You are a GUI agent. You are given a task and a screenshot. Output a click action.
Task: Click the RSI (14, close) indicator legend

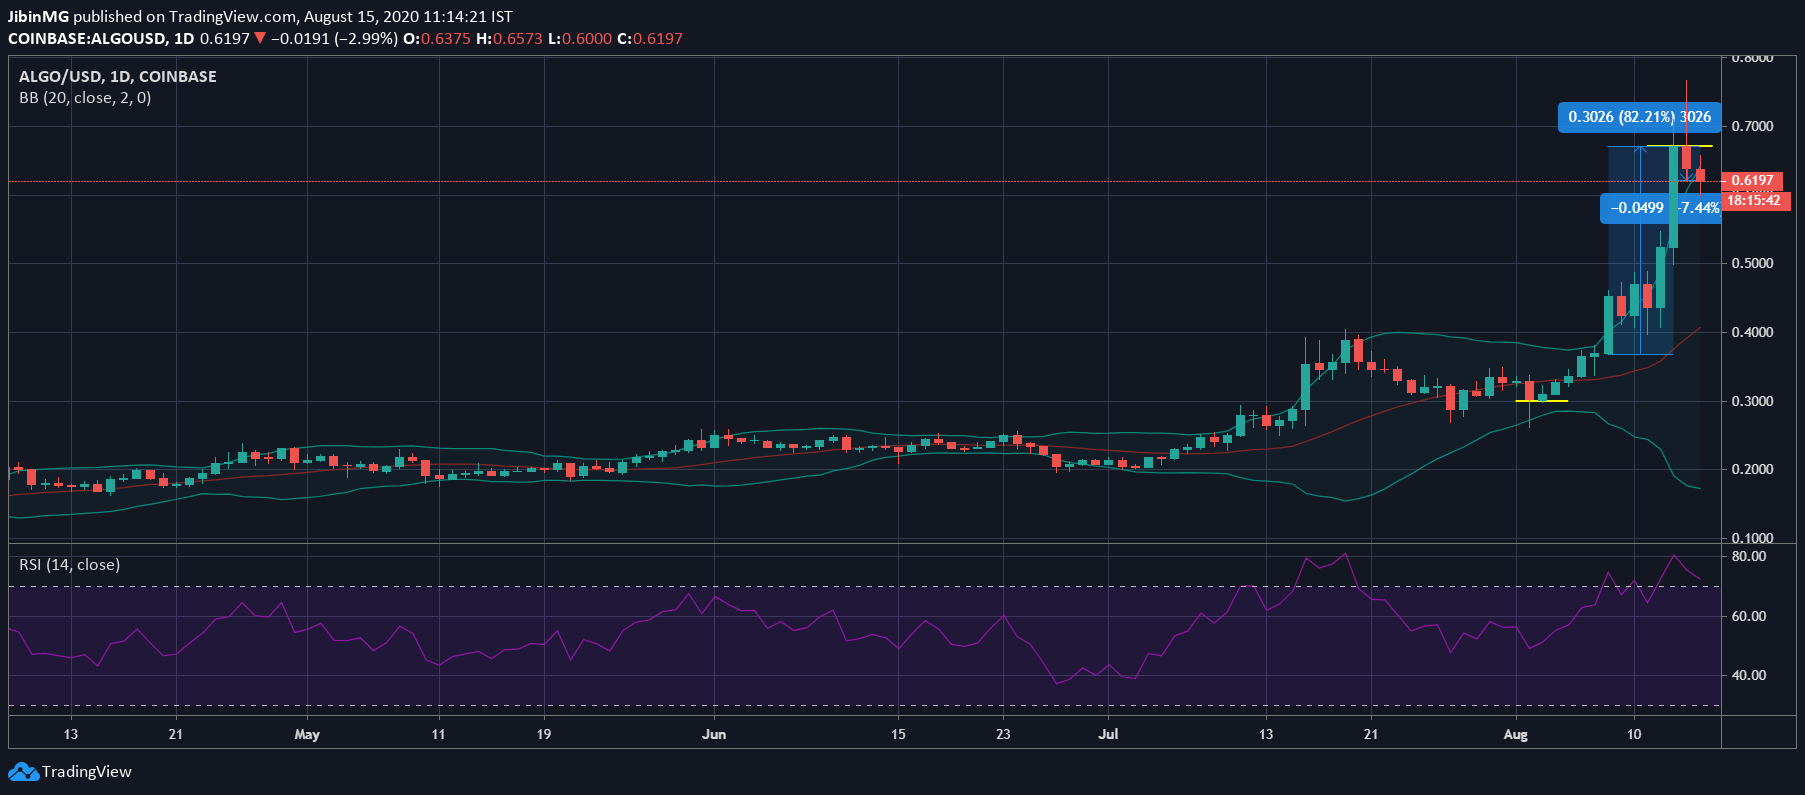click(x=70, y=565)
